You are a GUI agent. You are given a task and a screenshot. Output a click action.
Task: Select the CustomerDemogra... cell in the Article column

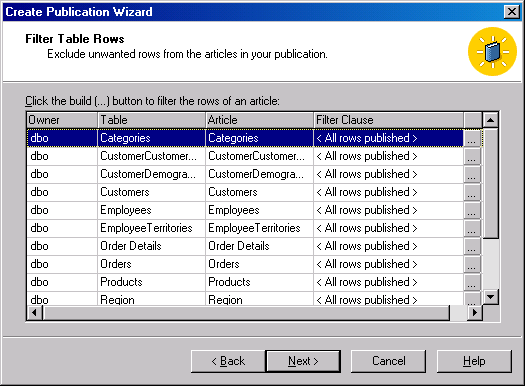[259, 174]
